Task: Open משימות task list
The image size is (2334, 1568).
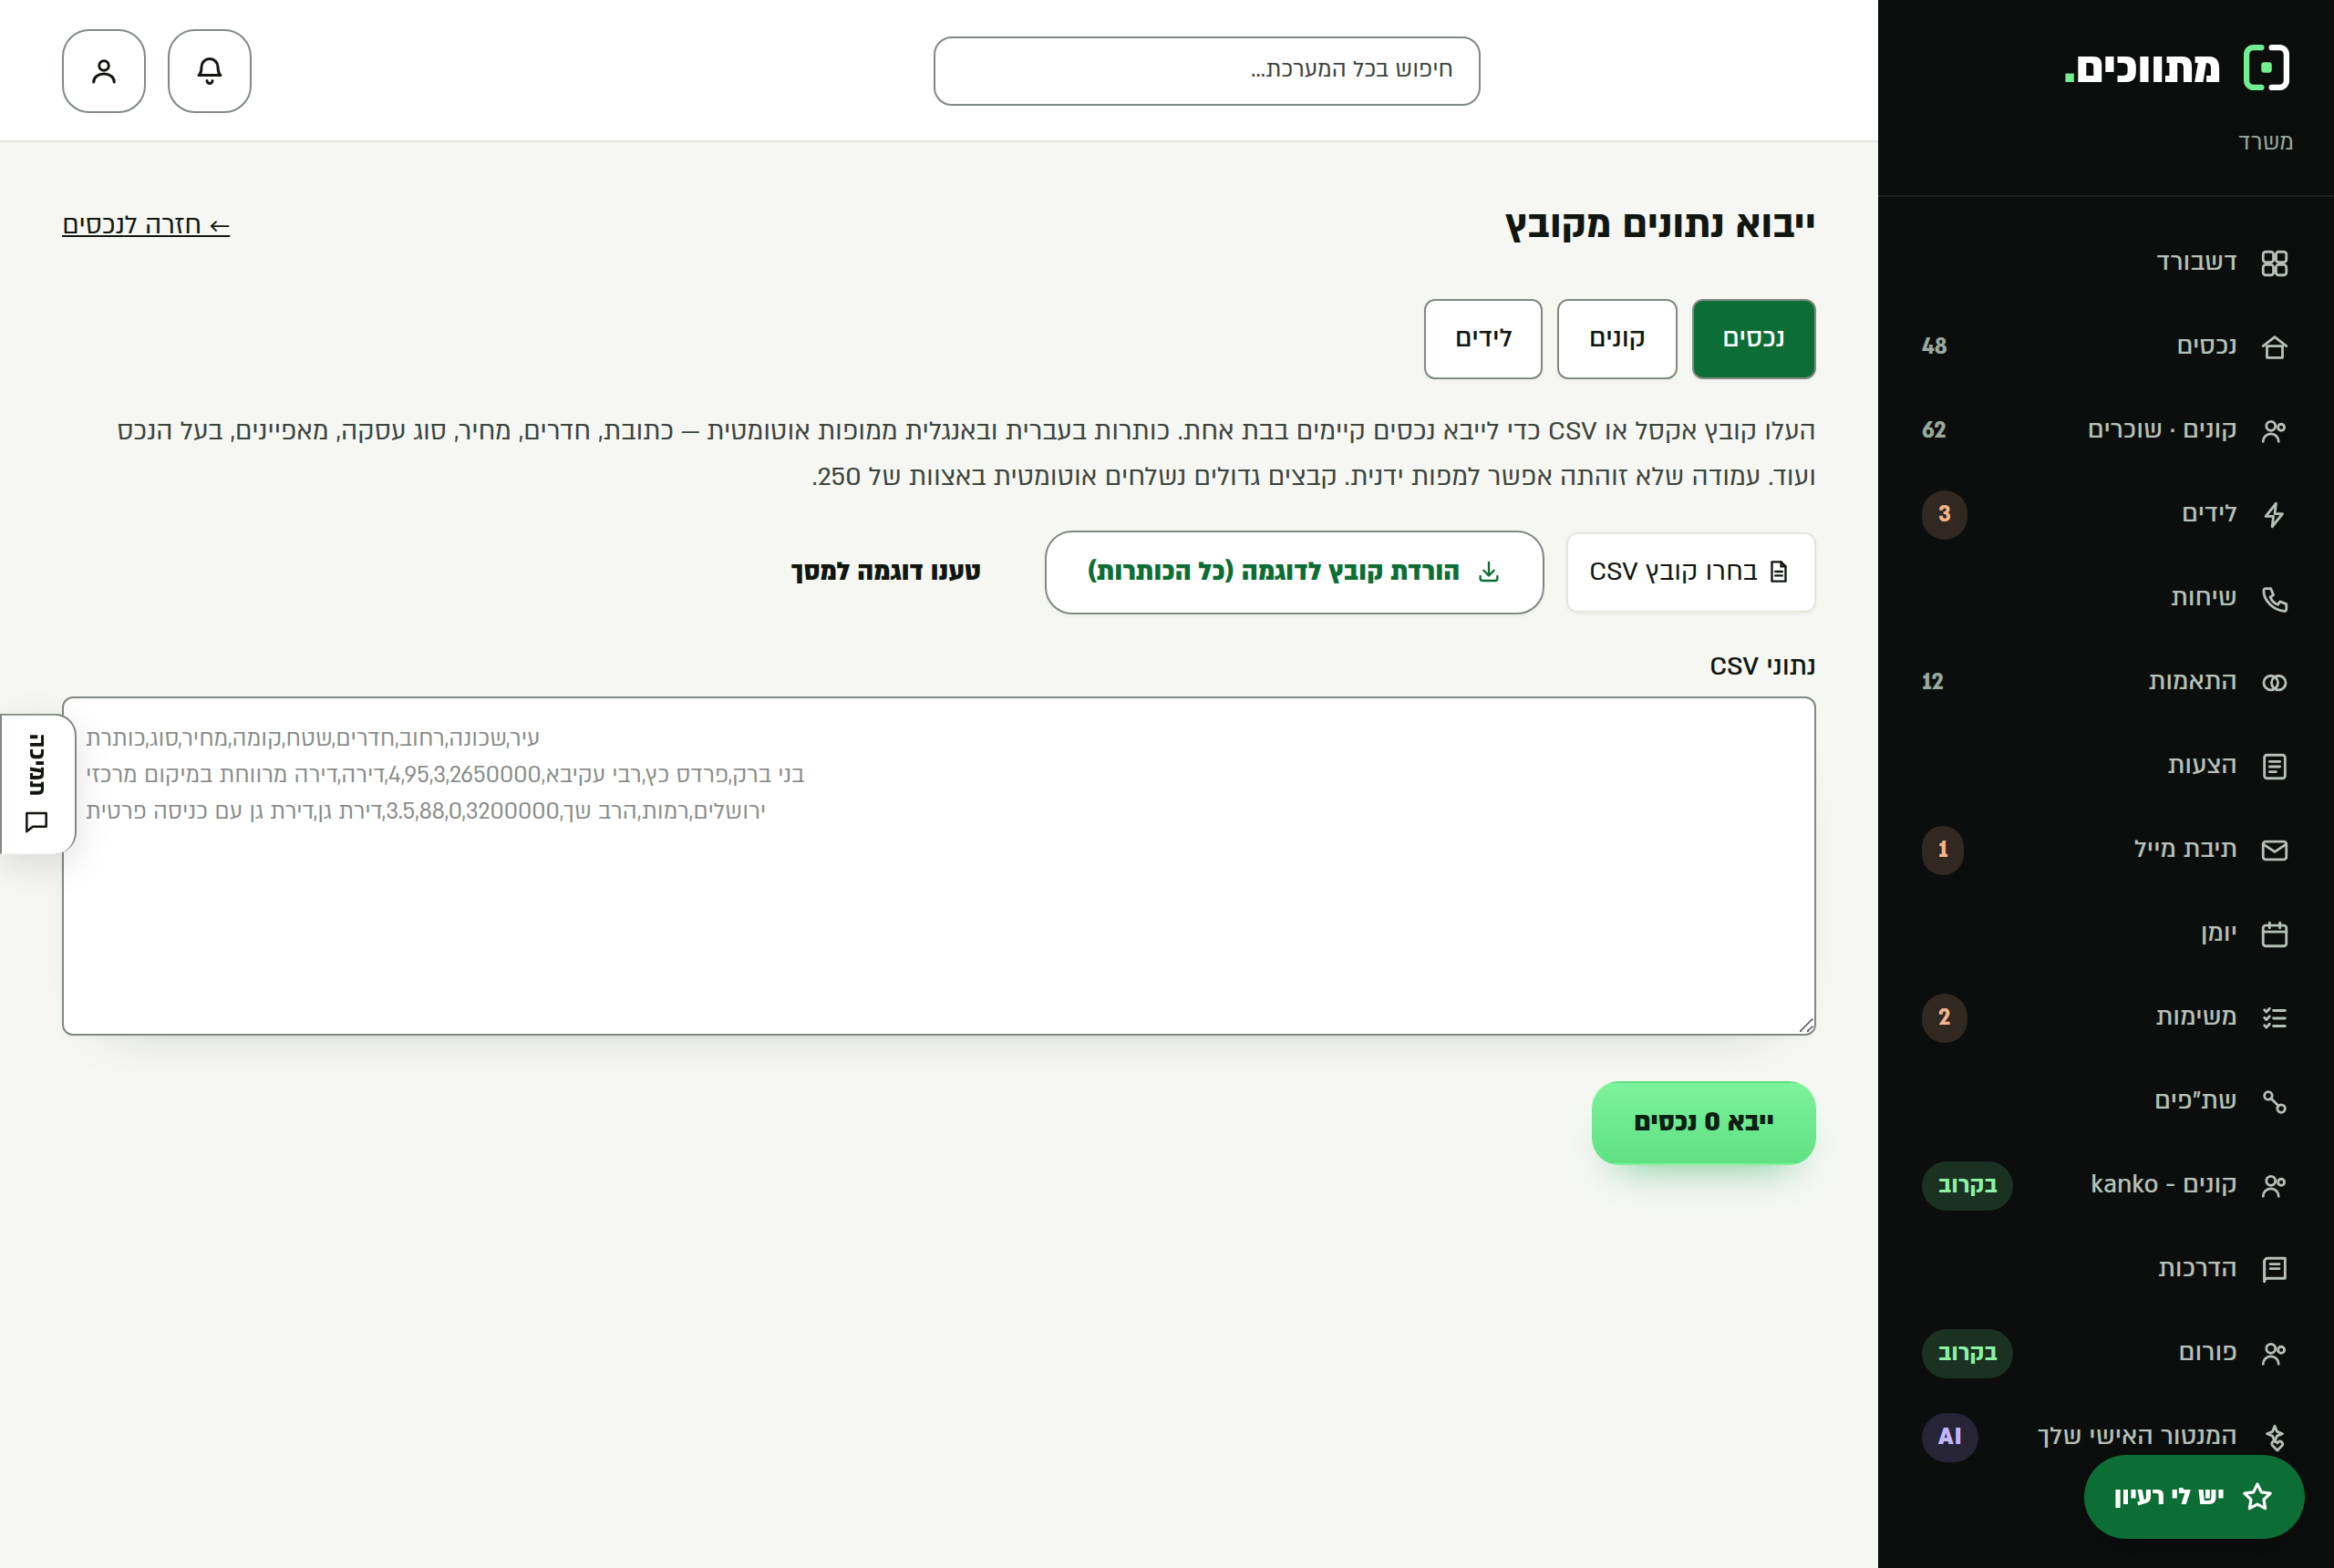Action: coord(2105,1017)
